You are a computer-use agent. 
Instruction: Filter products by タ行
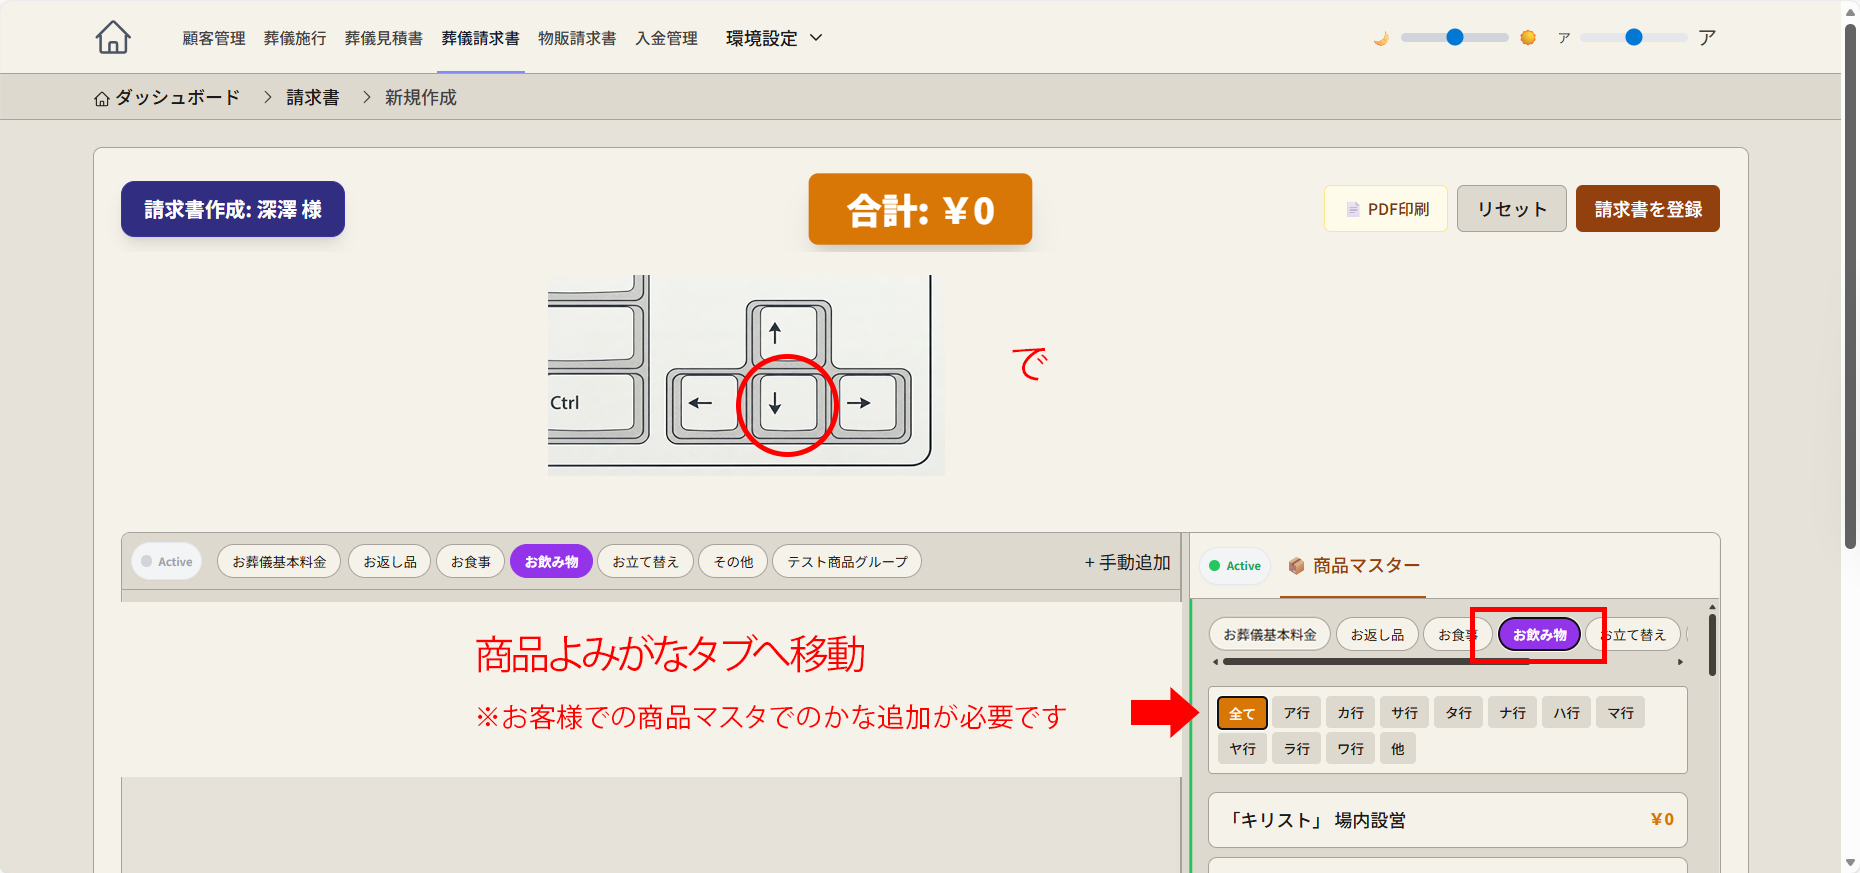pos(1459,713)
